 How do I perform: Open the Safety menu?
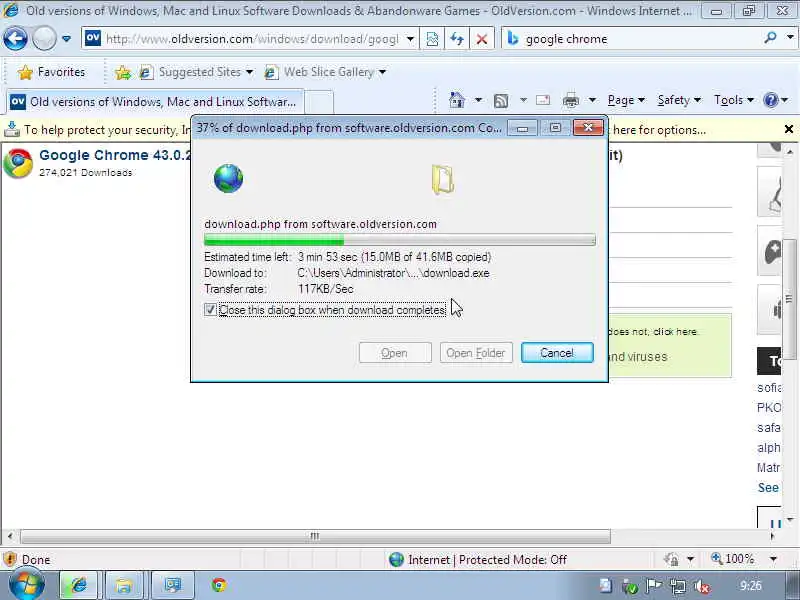(x=679, y=100)
